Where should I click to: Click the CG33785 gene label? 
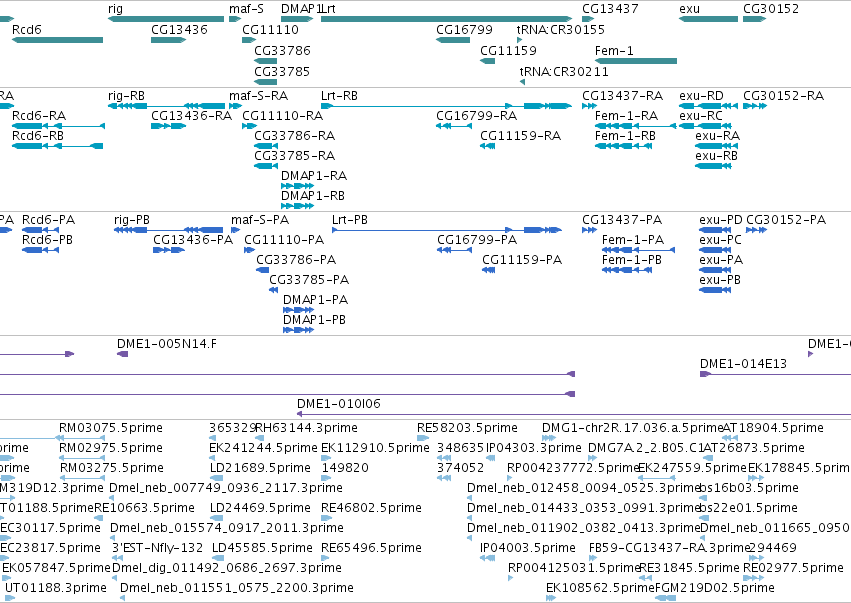pyautogui.click(x=282, y=71)
